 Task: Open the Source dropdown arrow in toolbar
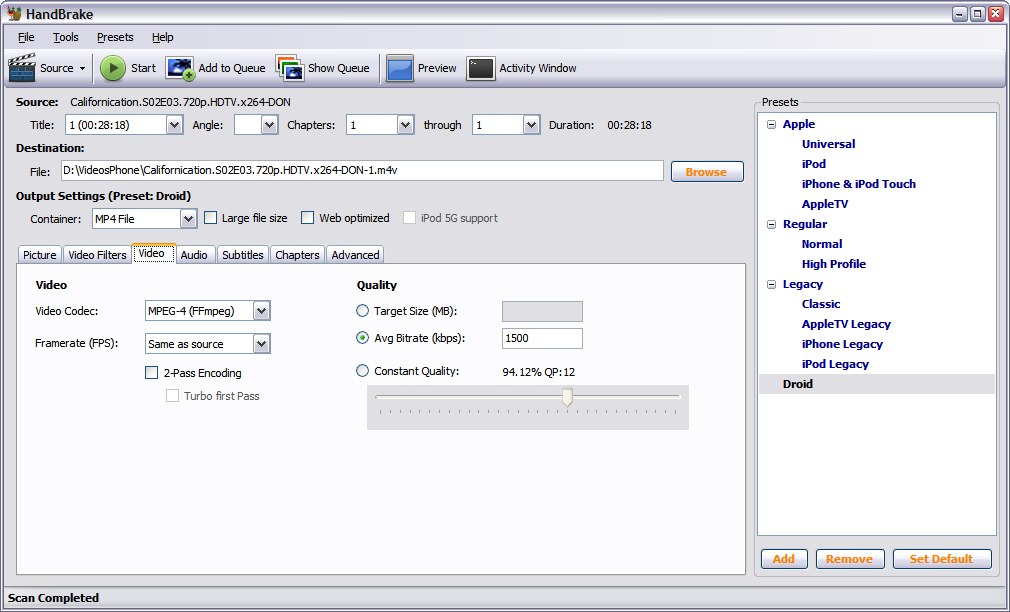tap(82, 68)
